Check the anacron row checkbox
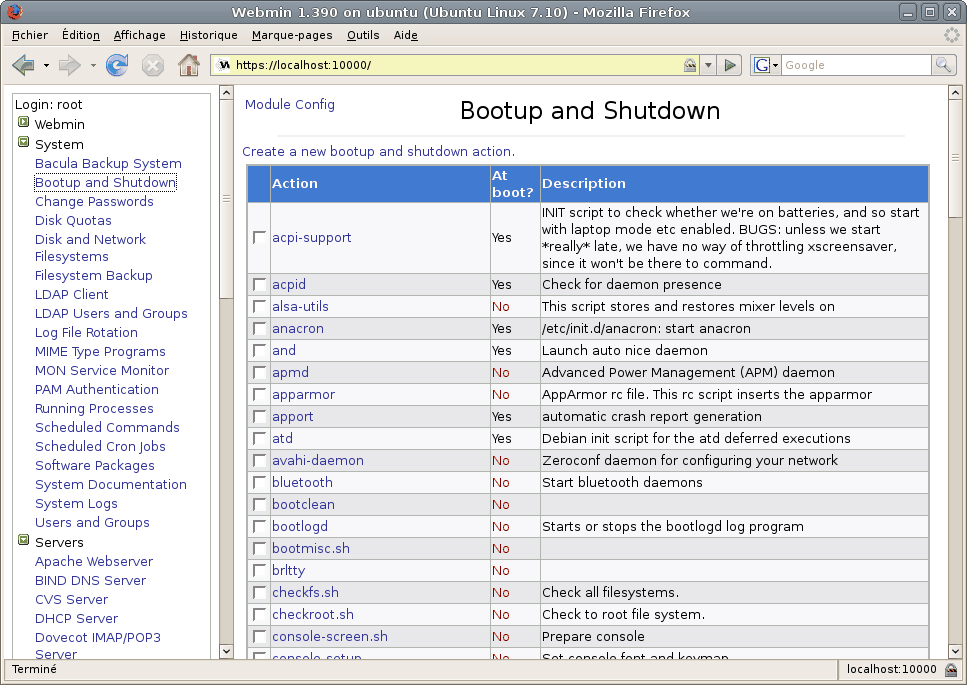967x685 pixels. (260, 329)
